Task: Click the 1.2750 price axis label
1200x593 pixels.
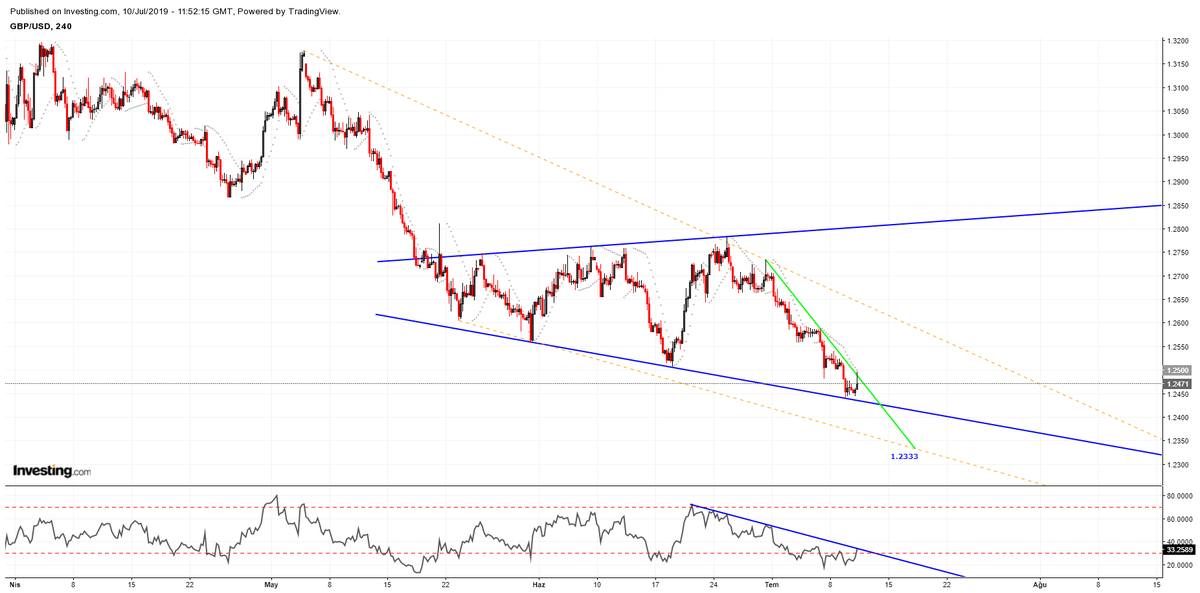Action: pos(1178,253)
